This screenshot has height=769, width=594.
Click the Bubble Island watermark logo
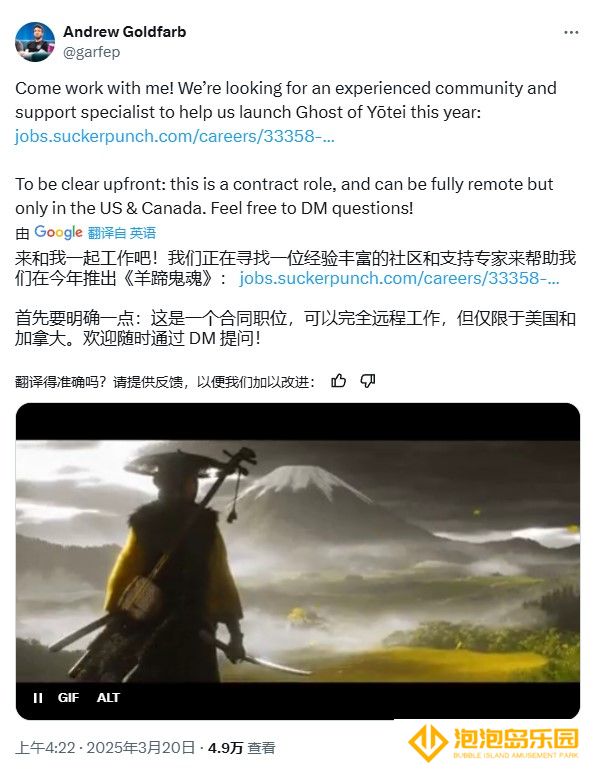[427, 743]
